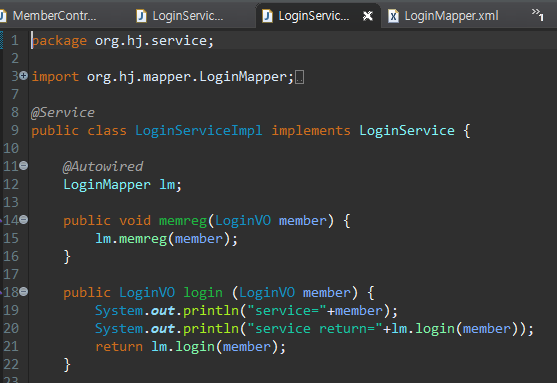Image resolution: width=557 pixels, height=383 pixels.
Task: Click line number 9 in the gutter
Action: pos(15,130)
